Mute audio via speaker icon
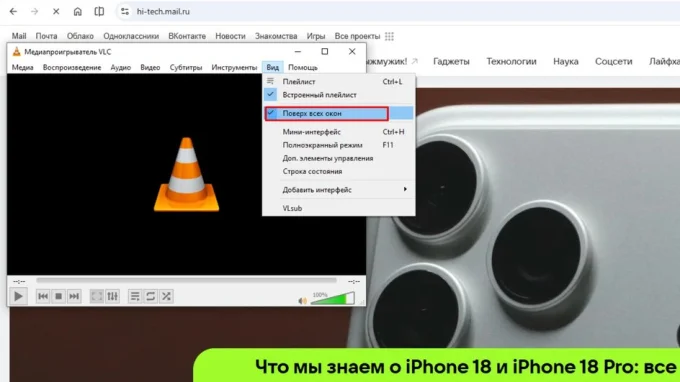Viewport: 680px width, 382px height. tap(302, 300)
